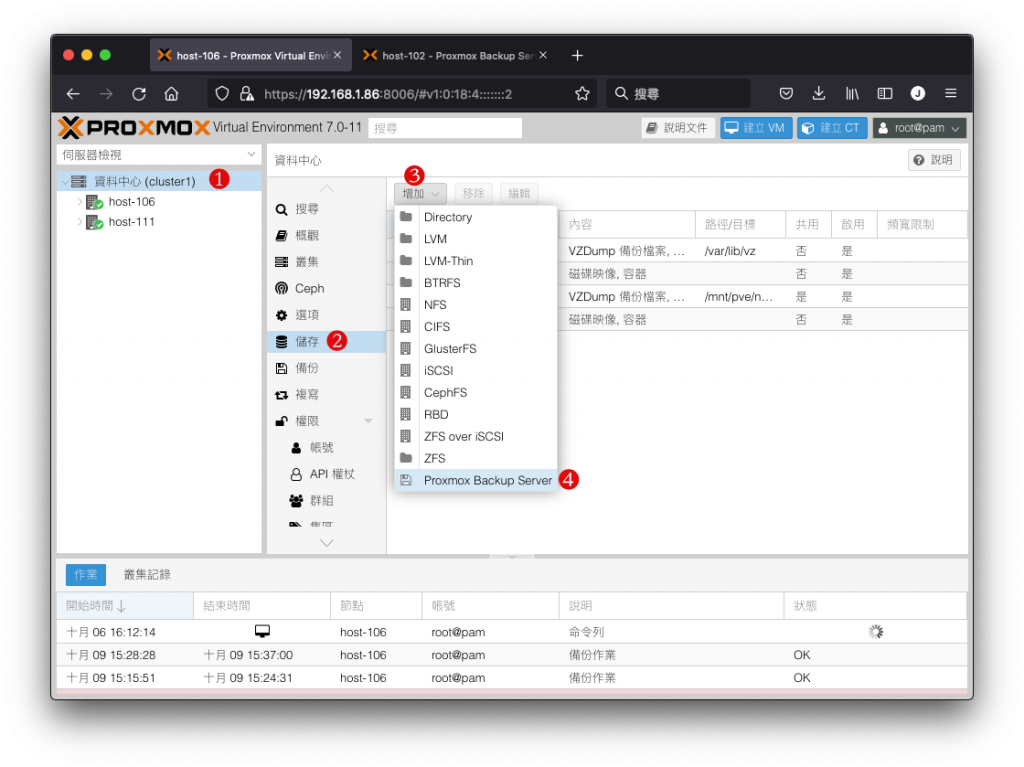
Task: Click the 說明 help button
Action: pos(934,160)
